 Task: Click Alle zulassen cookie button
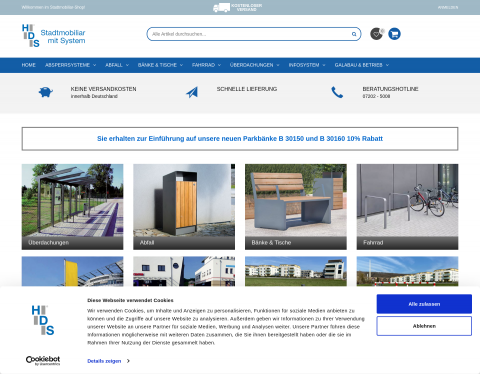(424, 304)
